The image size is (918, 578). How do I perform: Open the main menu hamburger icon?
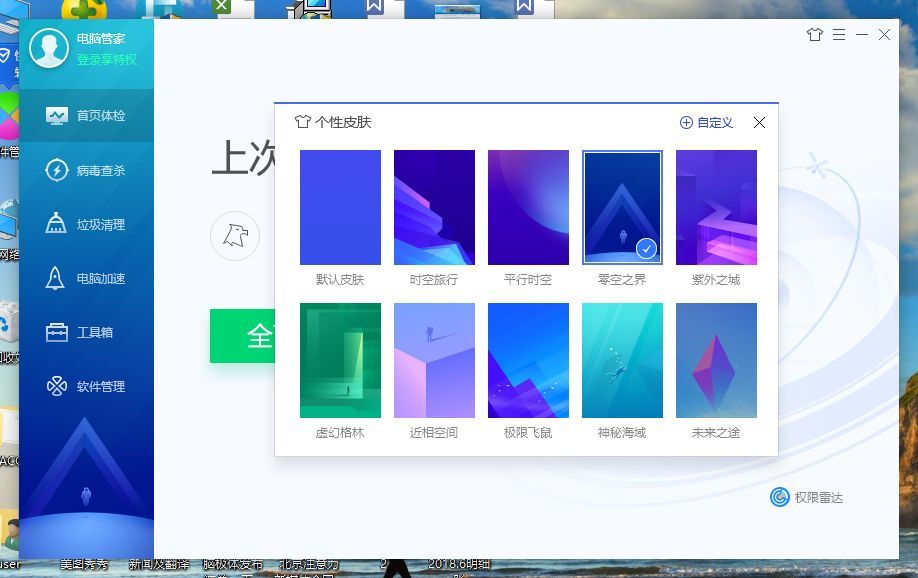pyautogui.click(x=839, y=35)
